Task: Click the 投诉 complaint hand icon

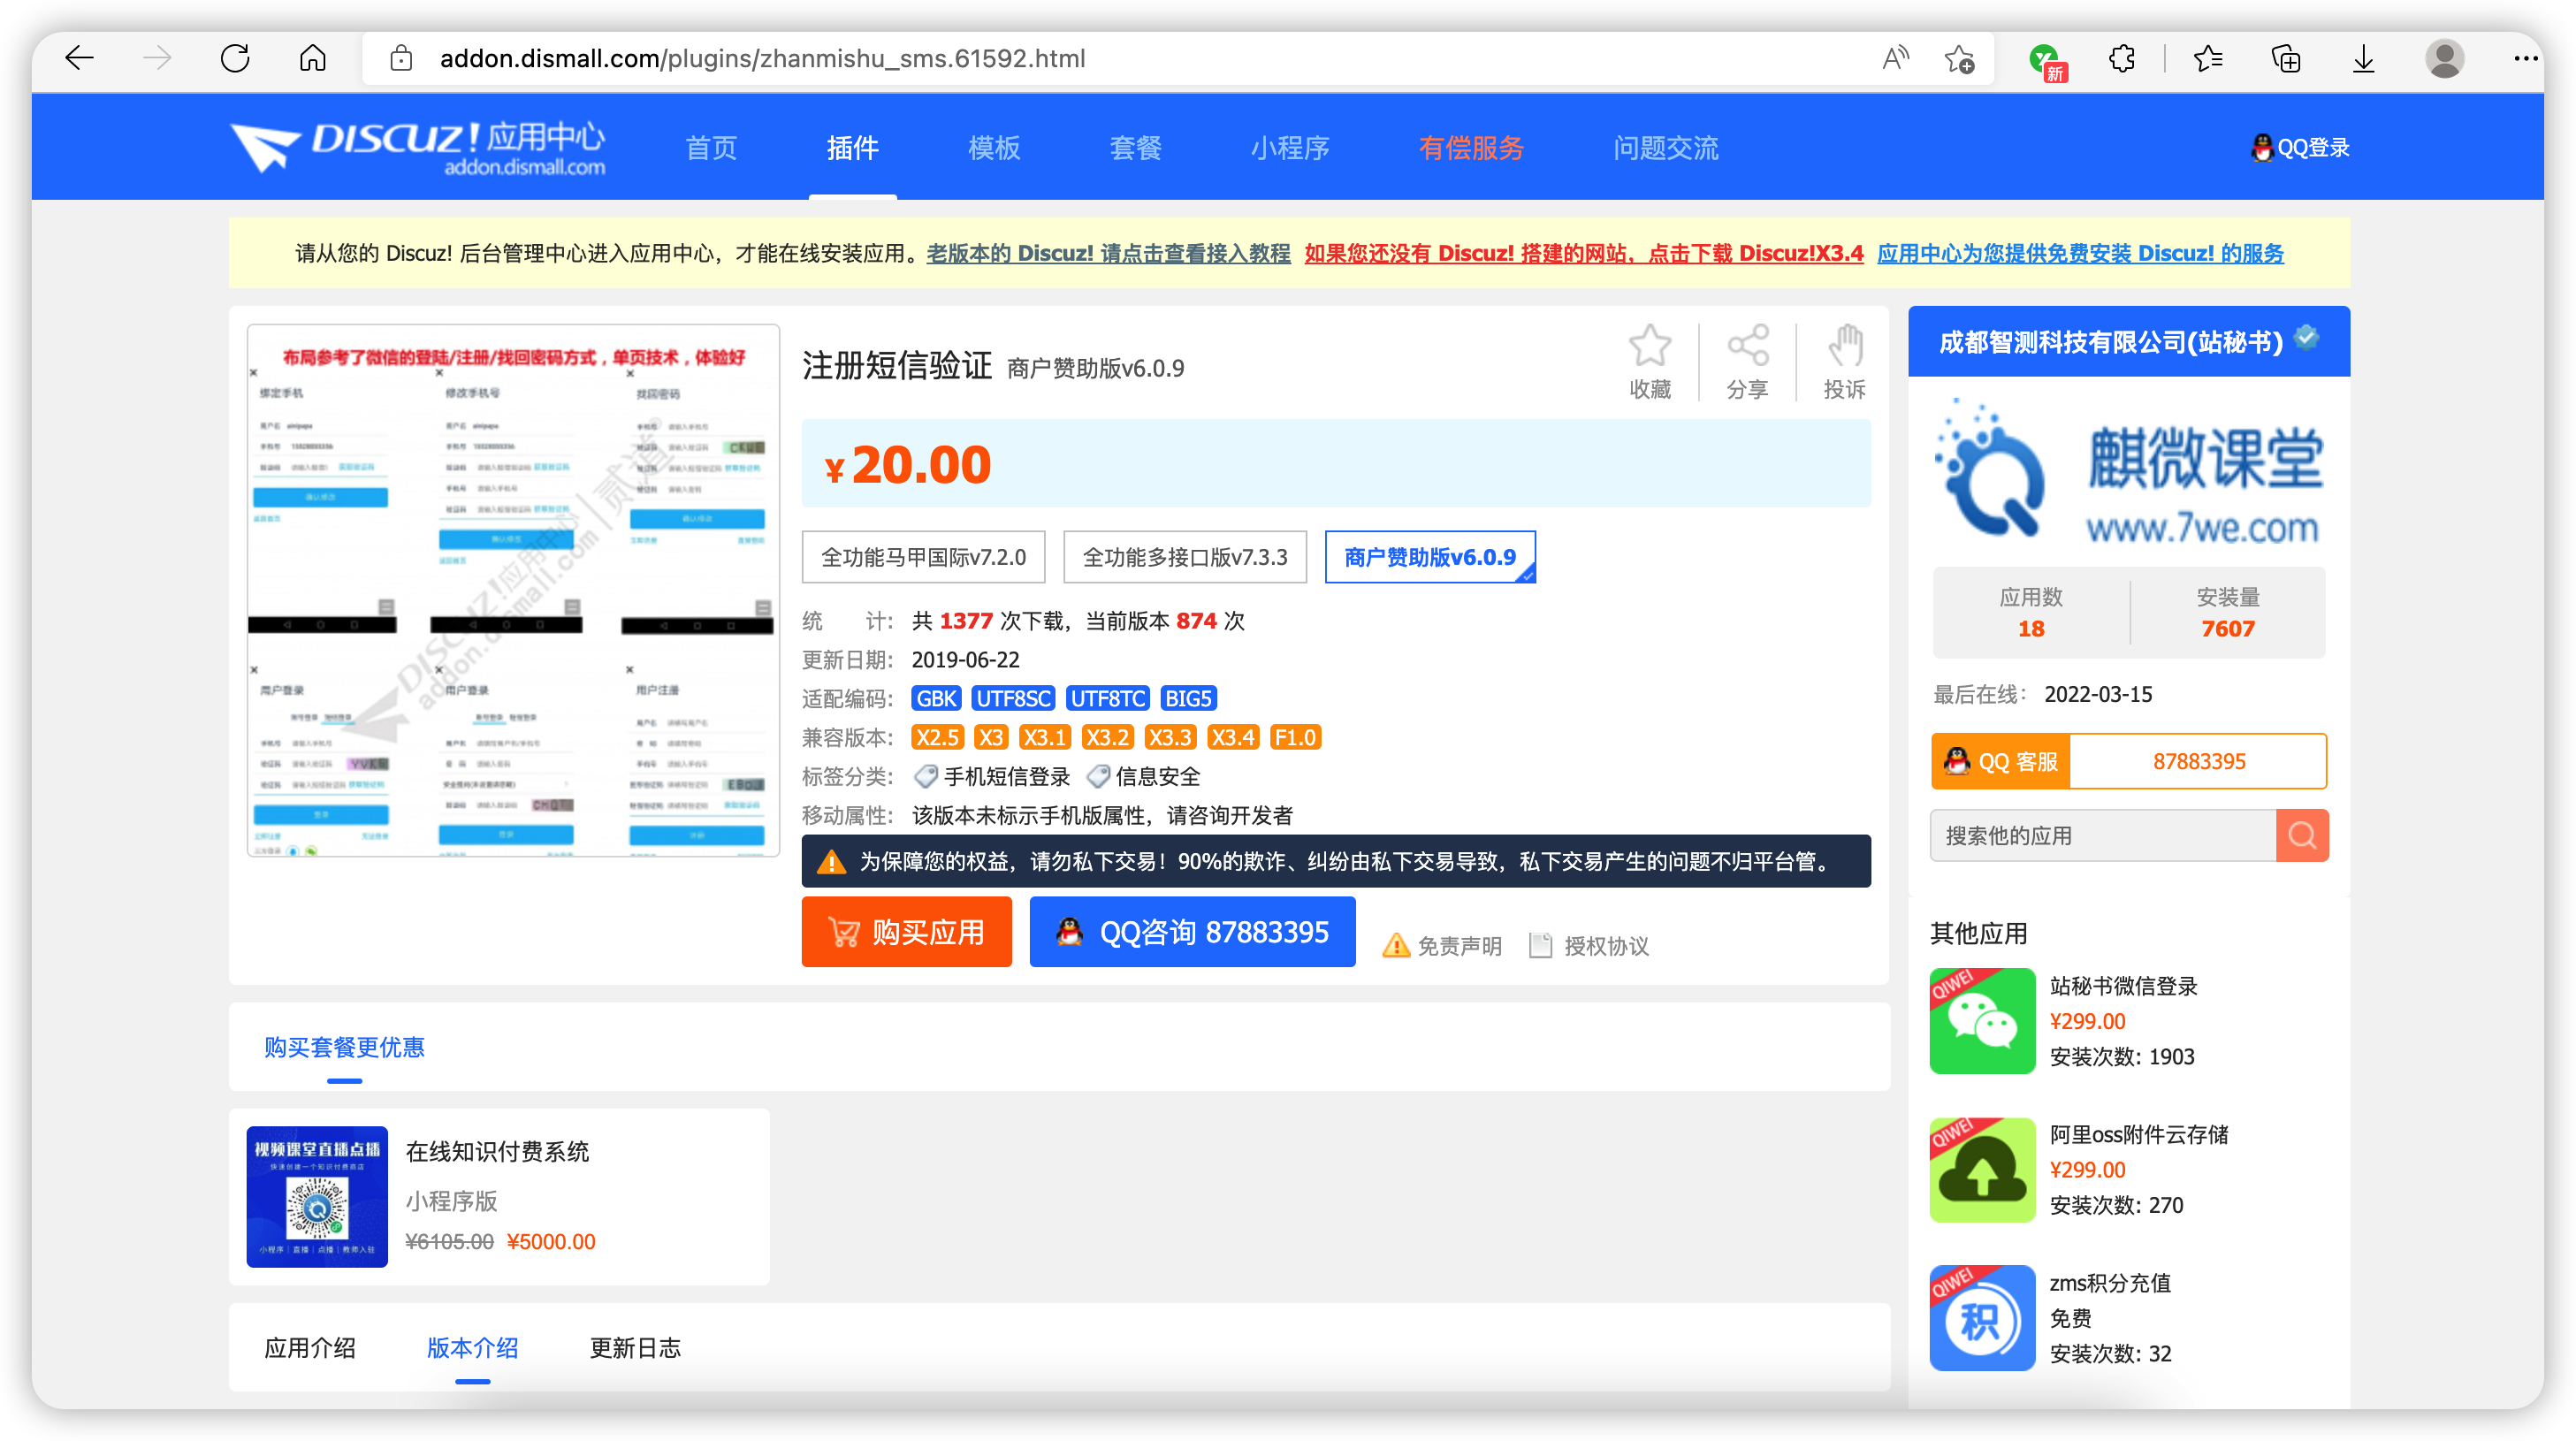Action: 1845,349
